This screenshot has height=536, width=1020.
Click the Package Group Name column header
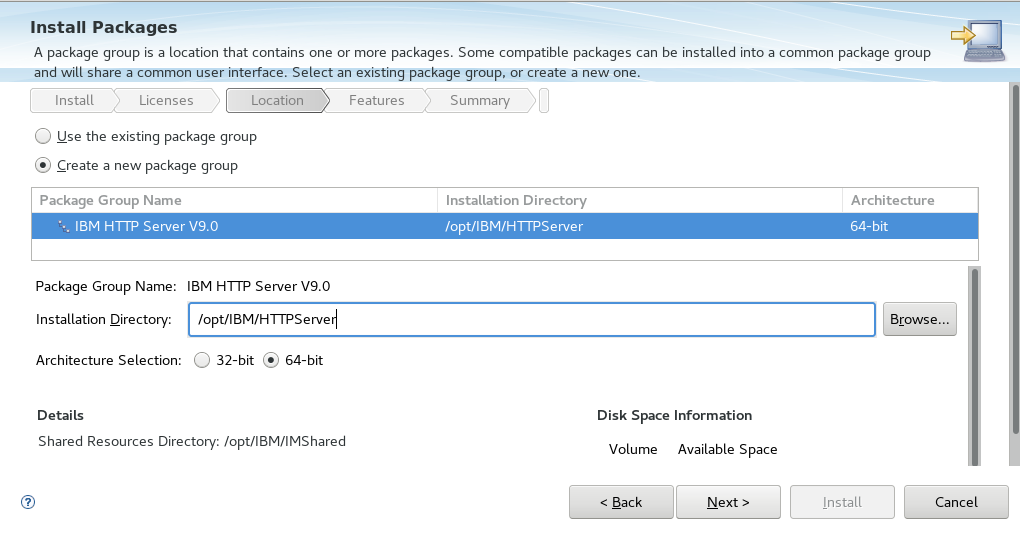(x=234, y=200)
